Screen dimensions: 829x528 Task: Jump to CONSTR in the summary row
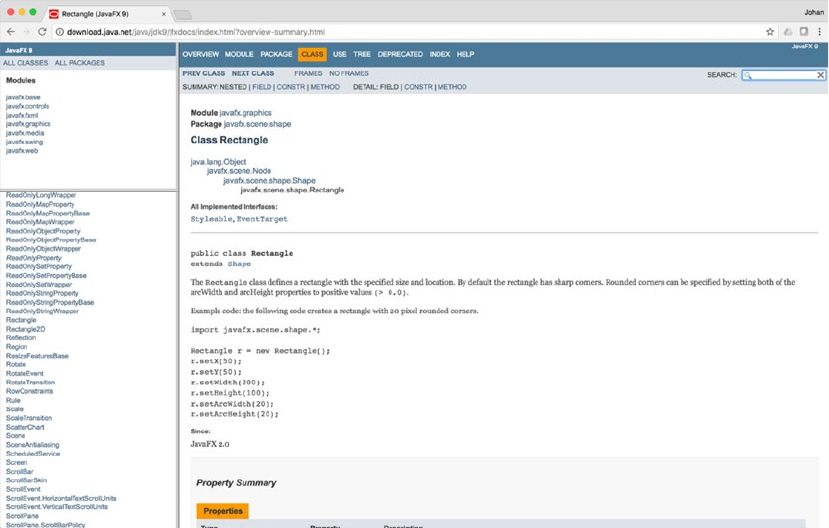tap(291, 87)
